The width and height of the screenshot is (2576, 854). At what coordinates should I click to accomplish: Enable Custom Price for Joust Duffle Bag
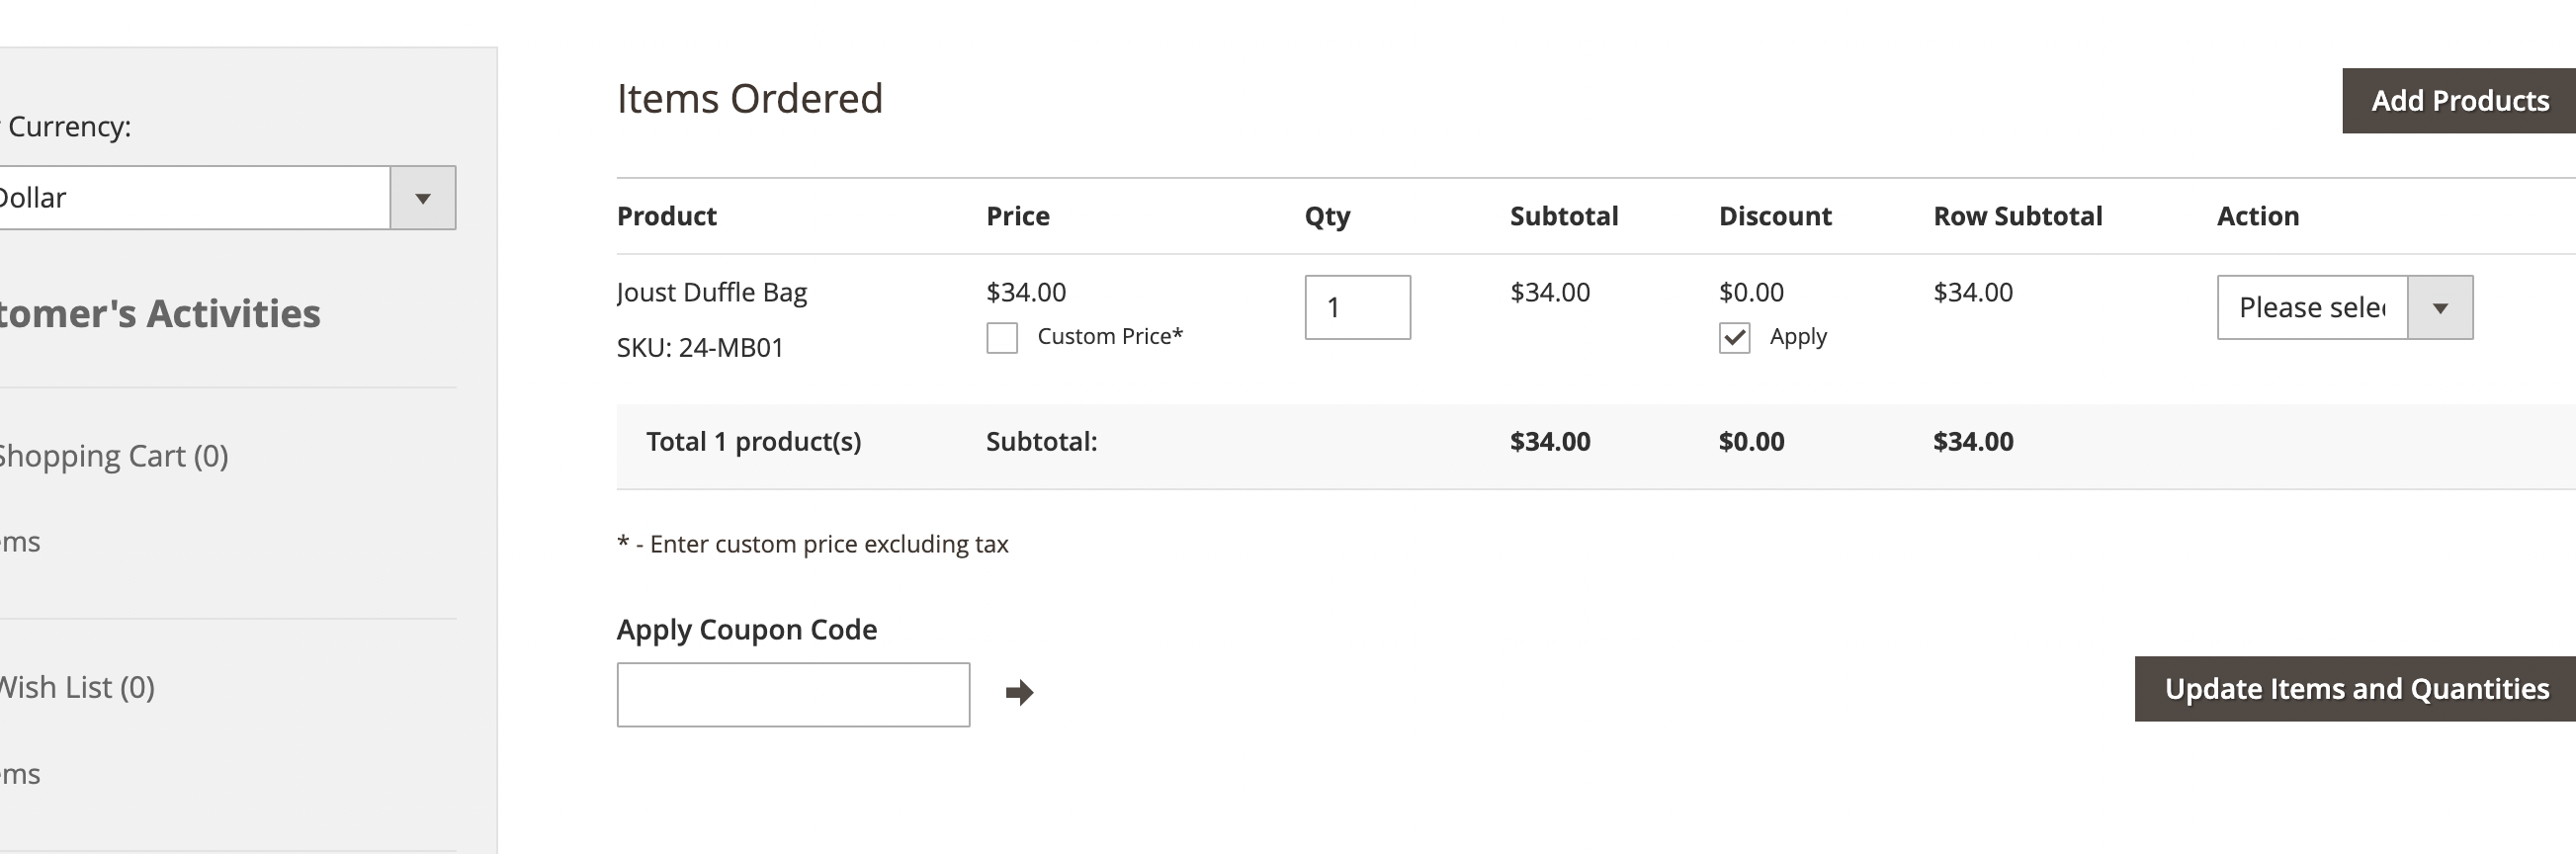pyautogui.click(x=1001, y=337)
